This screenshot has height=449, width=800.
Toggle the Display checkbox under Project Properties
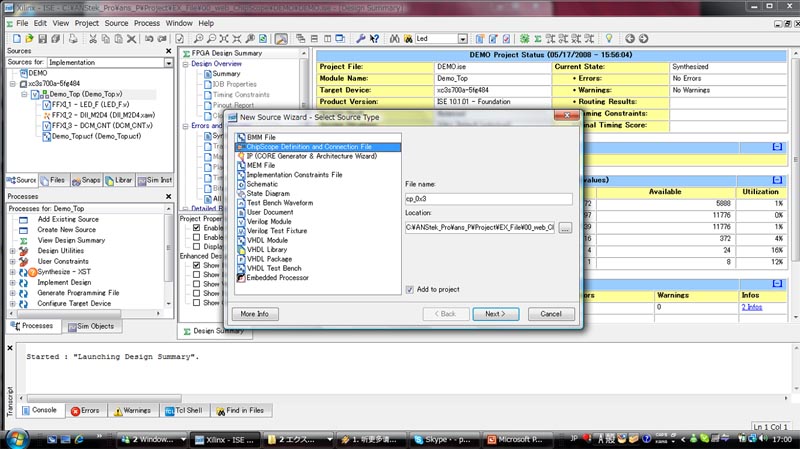point(196,247)
